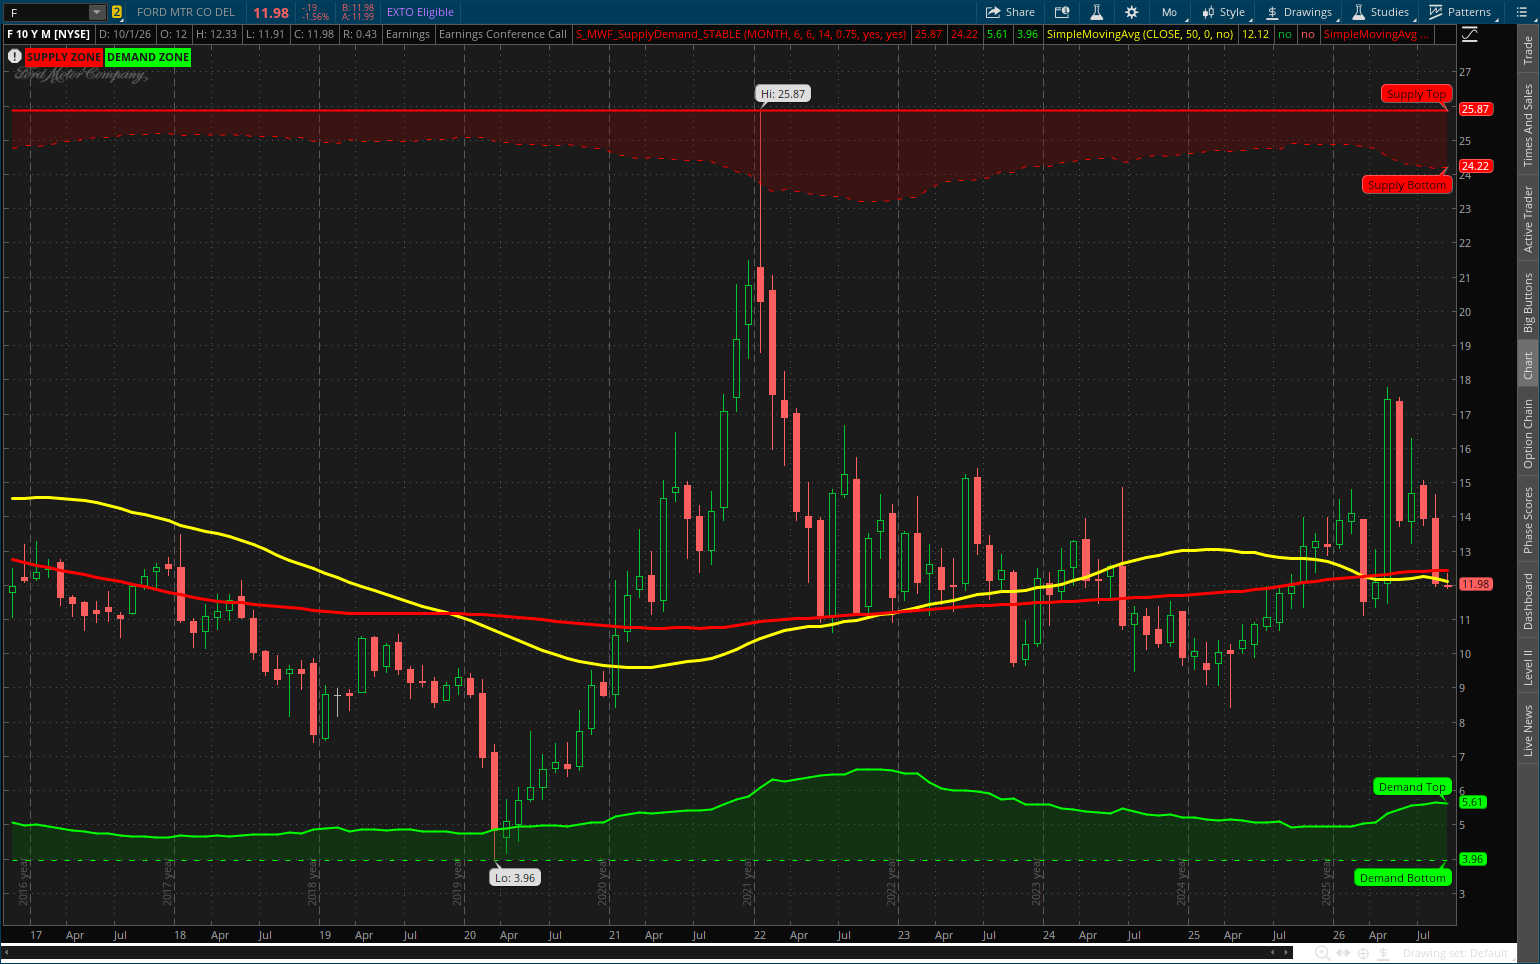Open chart settings gear icon

click(1132, 12)
